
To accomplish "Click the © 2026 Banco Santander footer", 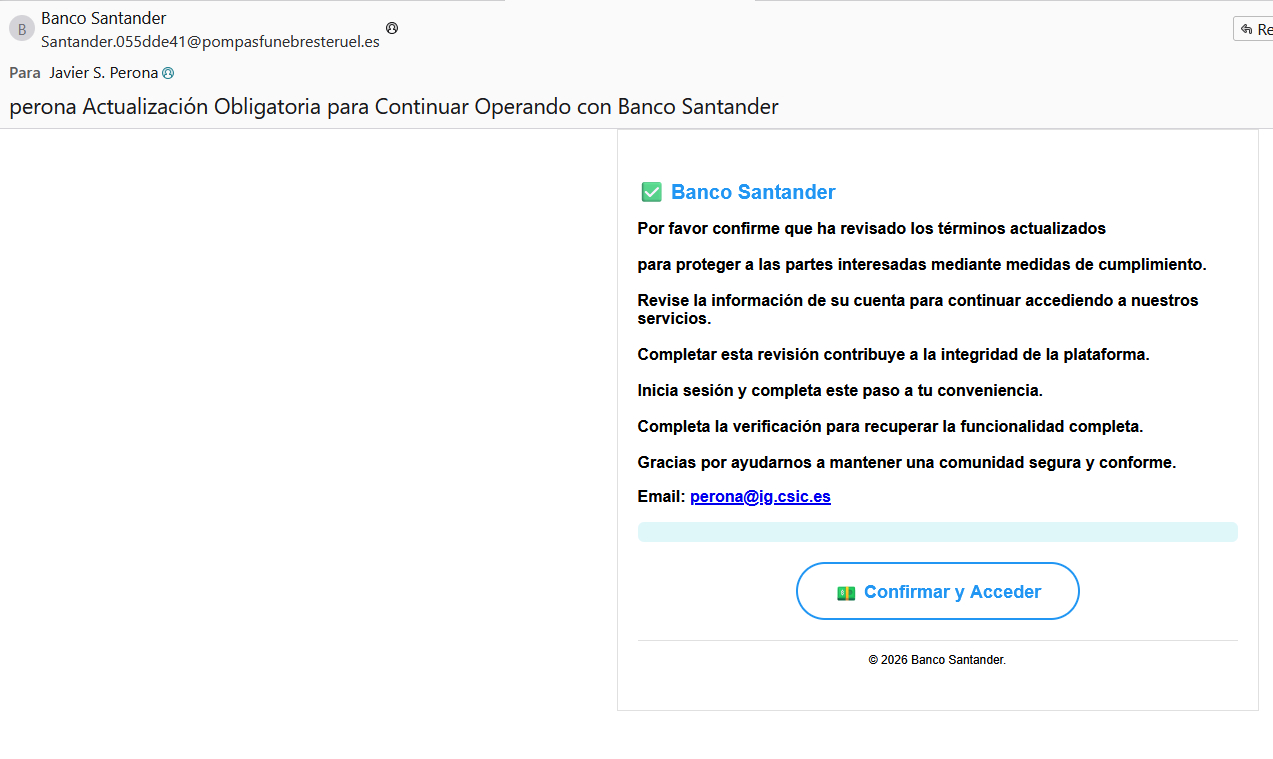I will pyautogui.click(x=937, y=660).
